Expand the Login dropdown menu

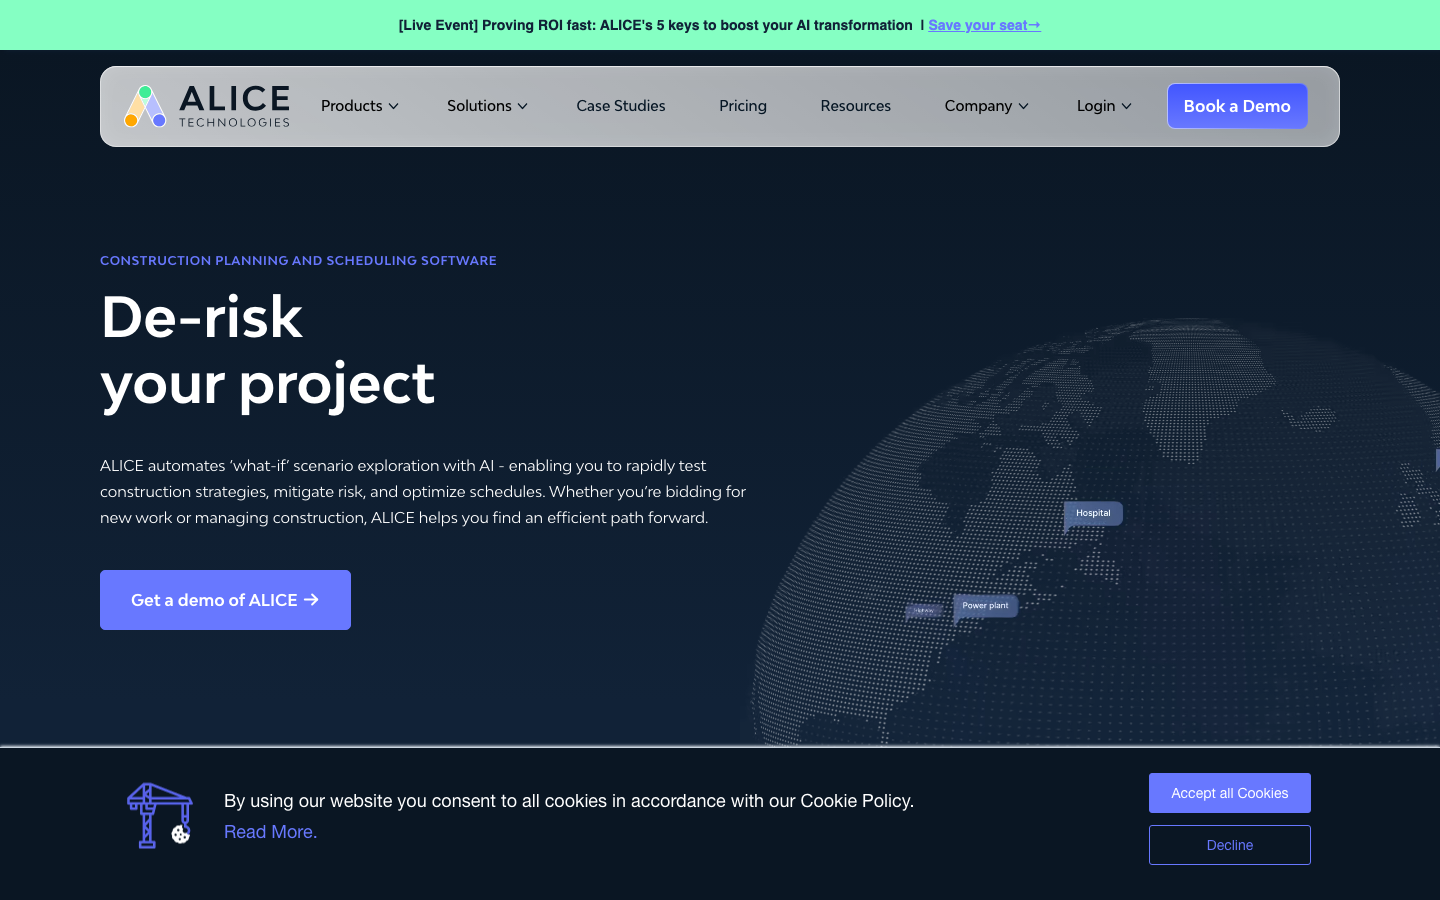coord(1104,106)
